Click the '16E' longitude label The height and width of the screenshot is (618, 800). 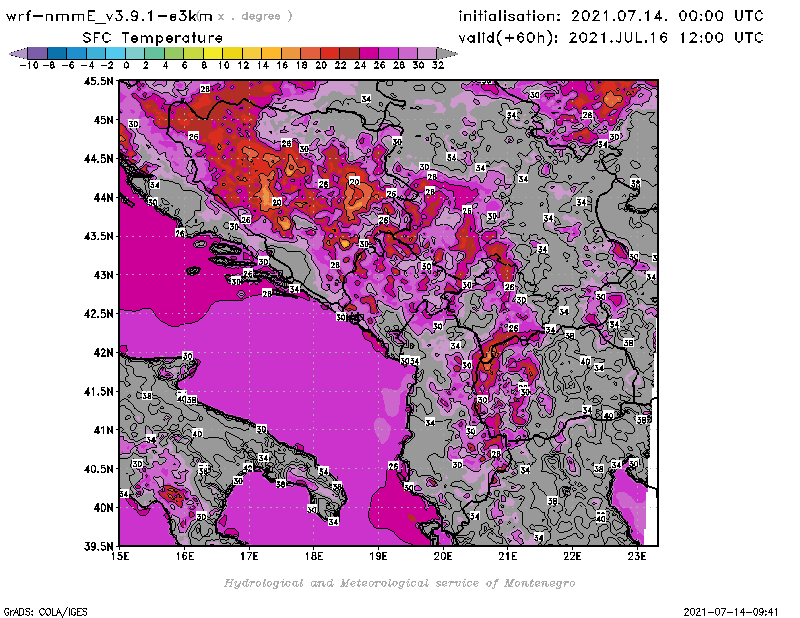185,556
